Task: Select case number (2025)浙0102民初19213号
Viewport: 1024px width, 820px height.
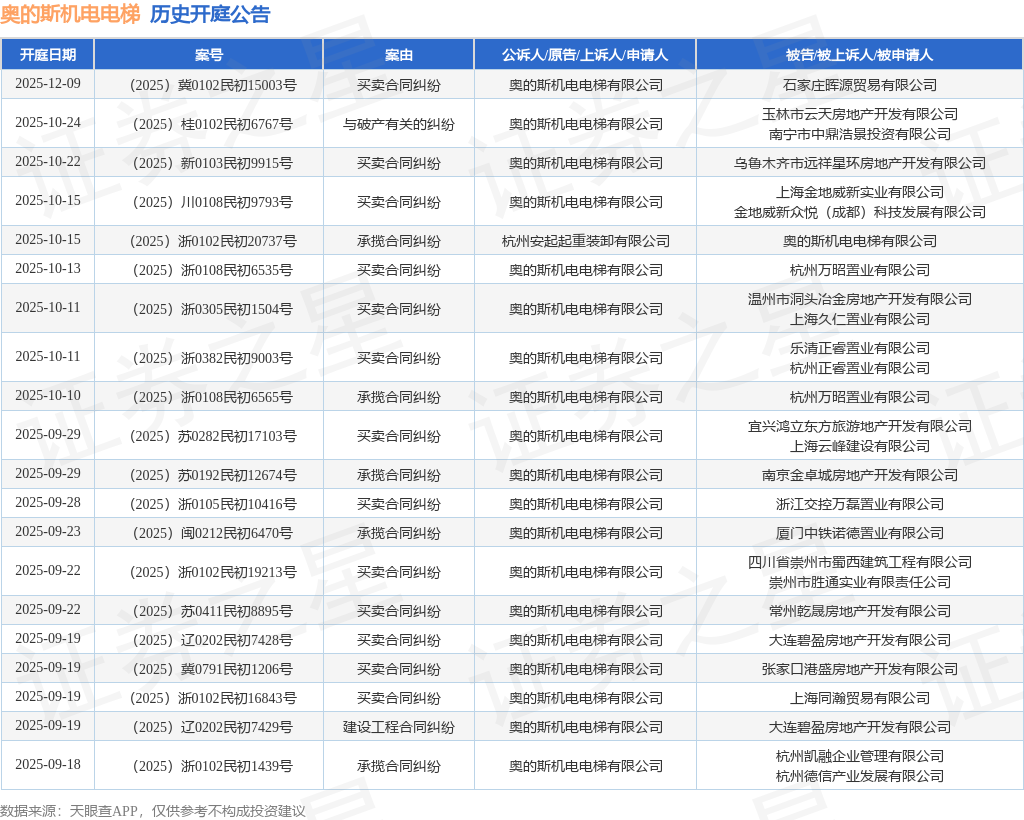Action: (213, 573)
